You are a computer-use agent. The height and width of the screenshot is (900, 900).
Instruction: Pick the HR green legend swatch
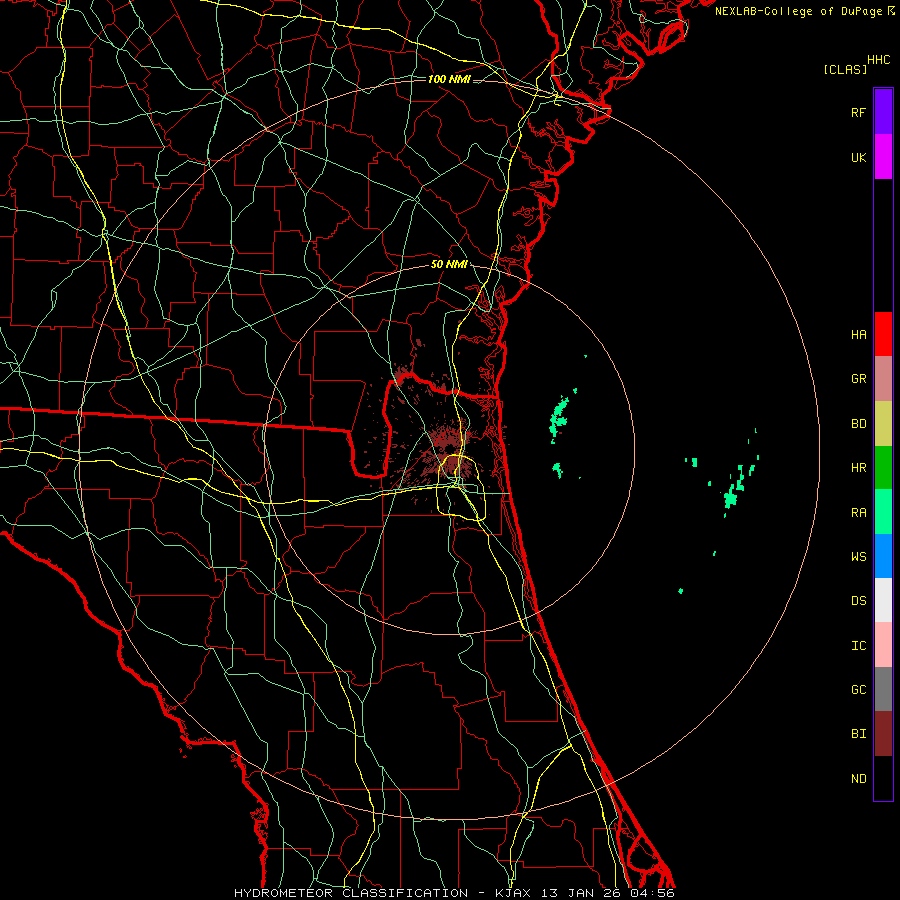coord(883,467)
